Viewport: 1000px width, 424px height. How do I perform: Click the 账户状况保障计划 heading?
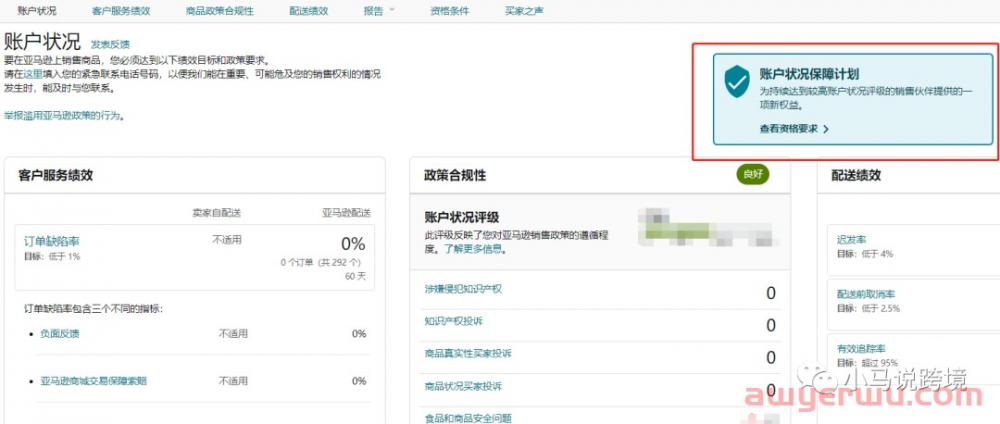coord(809,74)
